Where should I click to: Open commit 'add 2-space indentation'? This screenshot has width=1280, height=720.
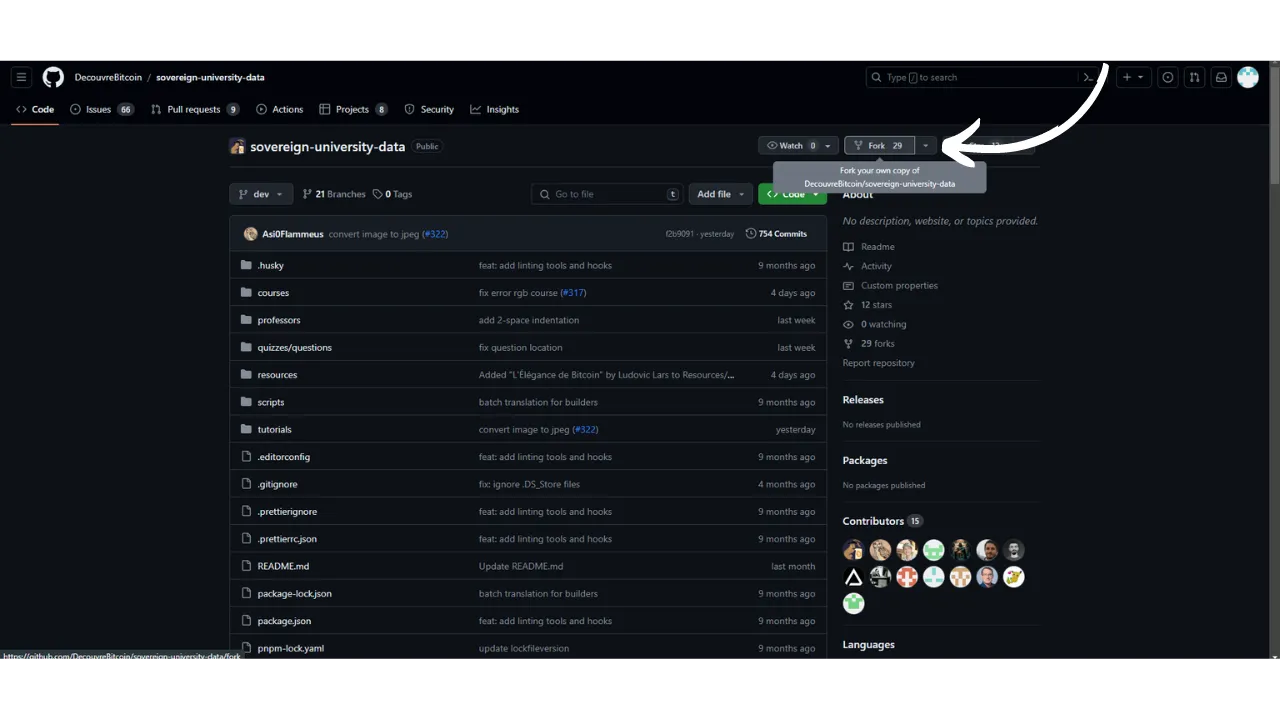pyautogui.click(x=529, y=320)
